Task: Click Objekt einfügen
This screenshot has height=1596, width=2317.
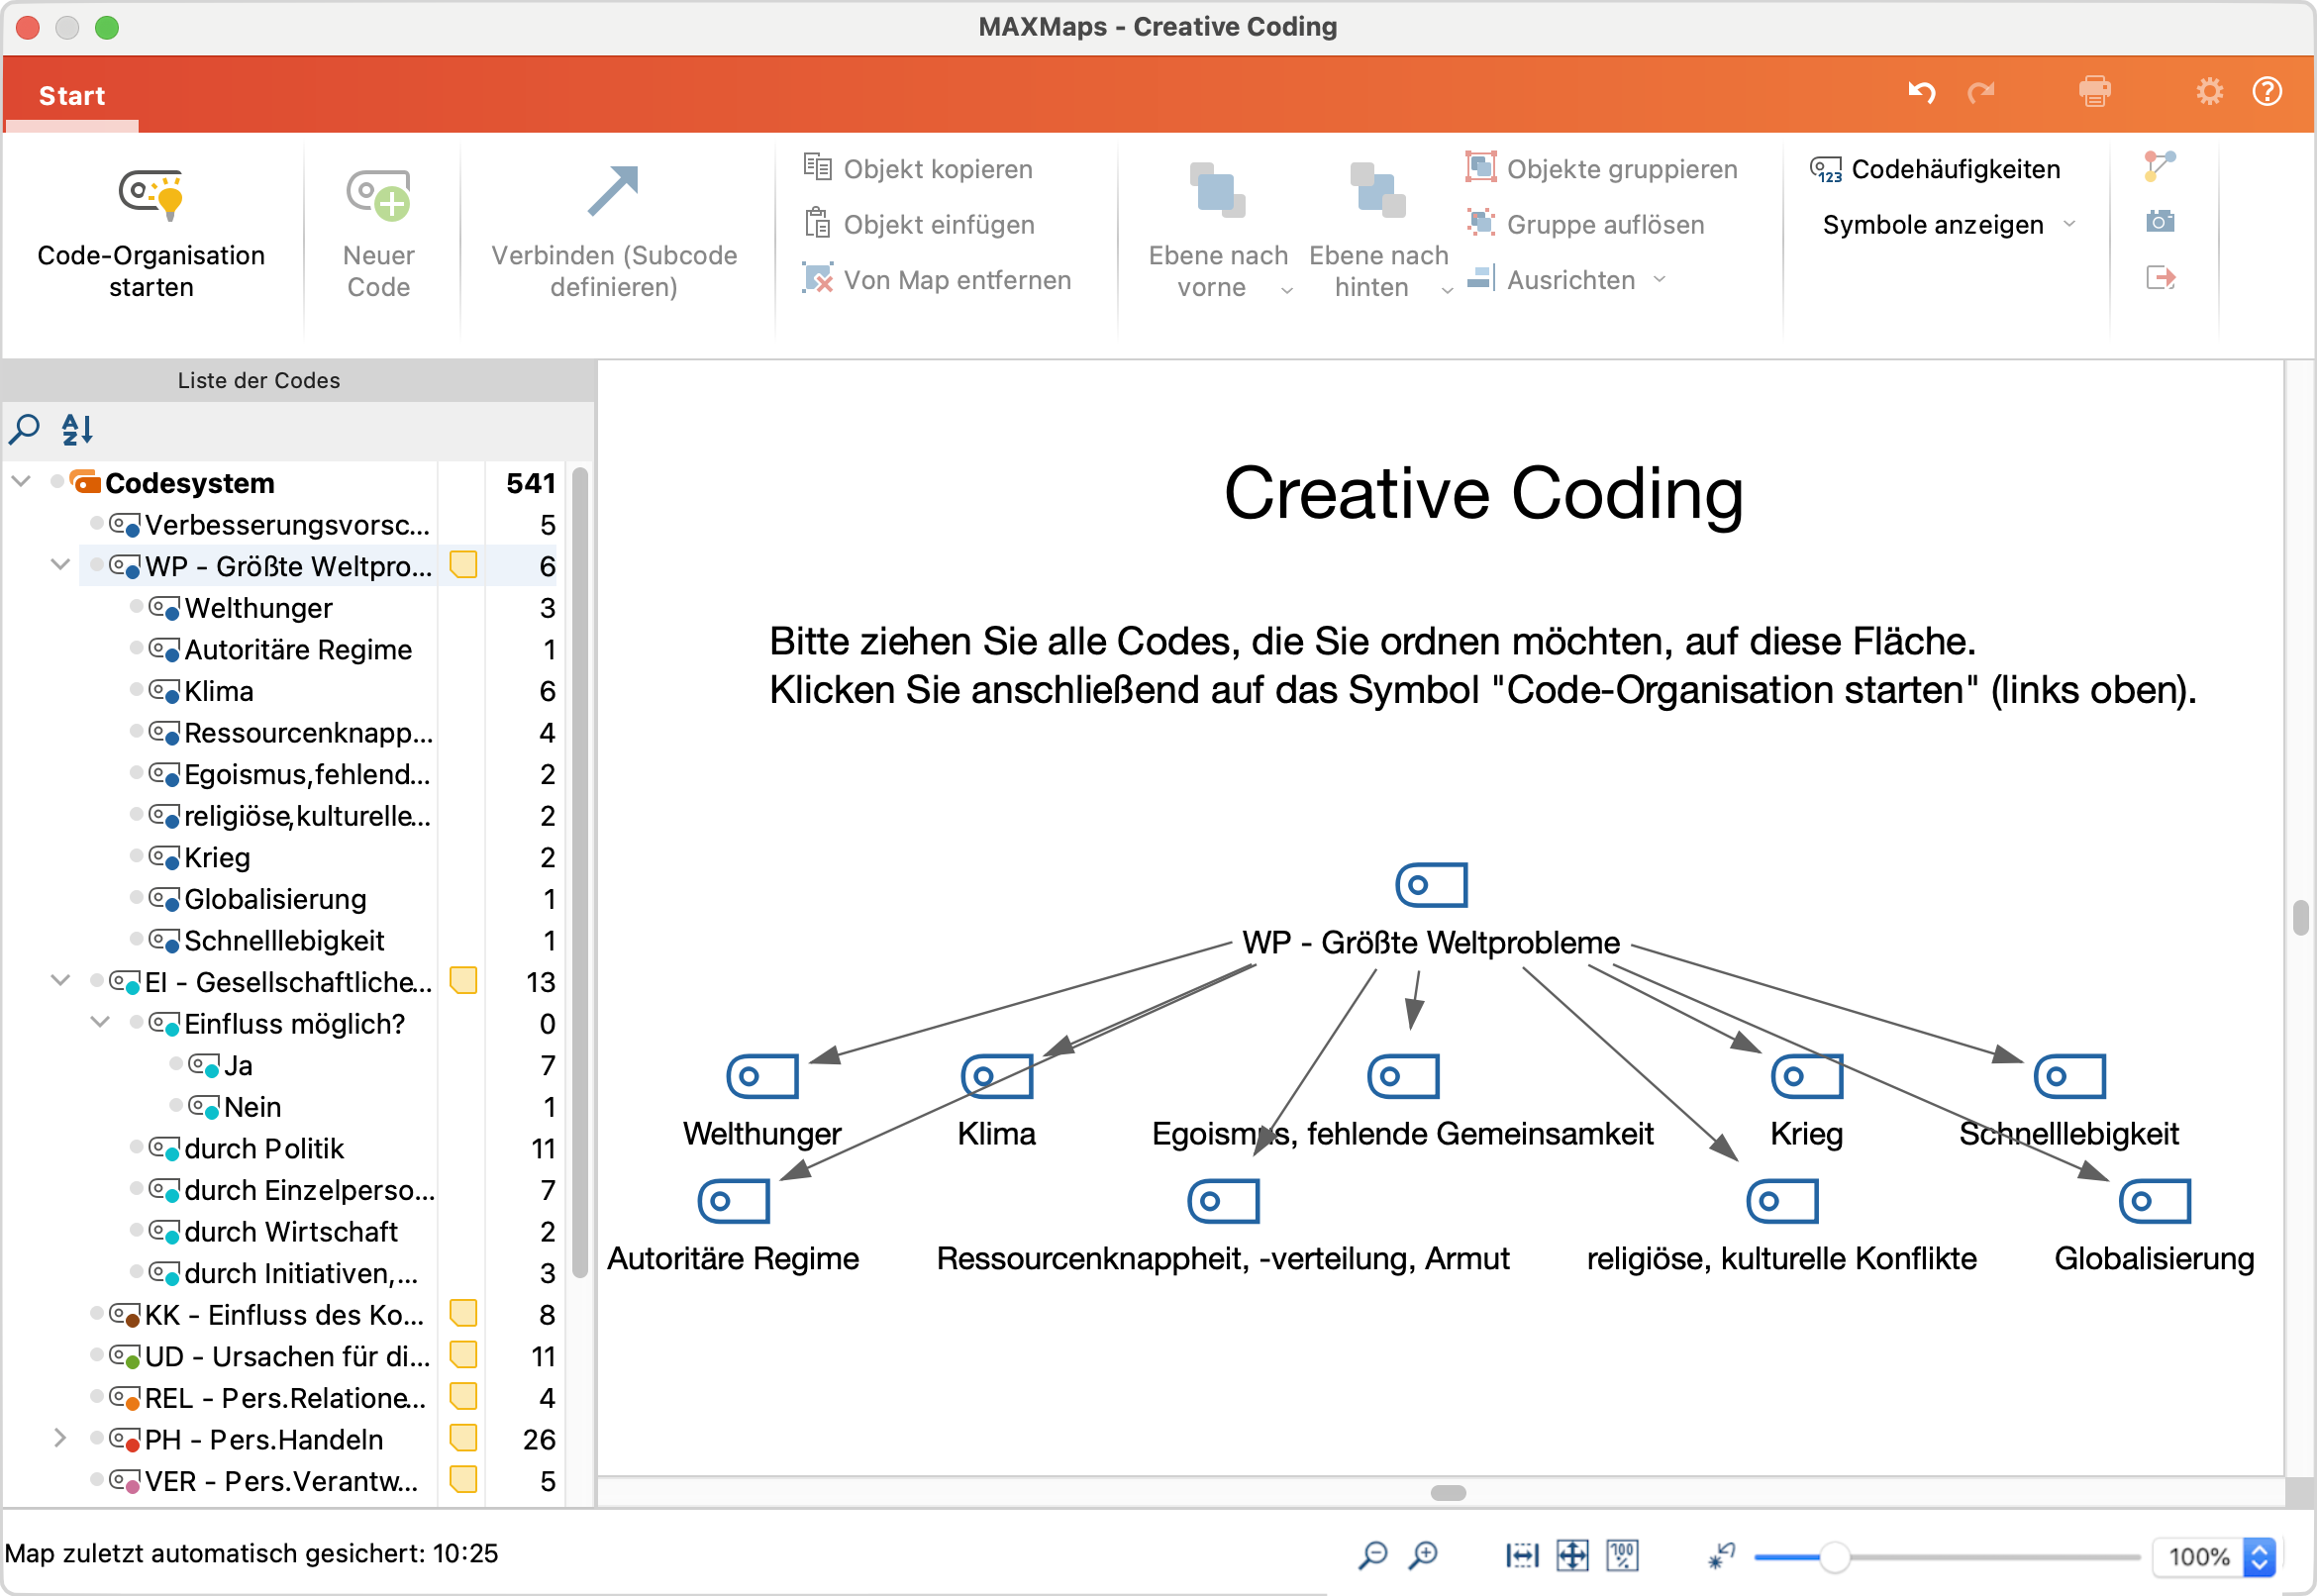Action: 919,224
